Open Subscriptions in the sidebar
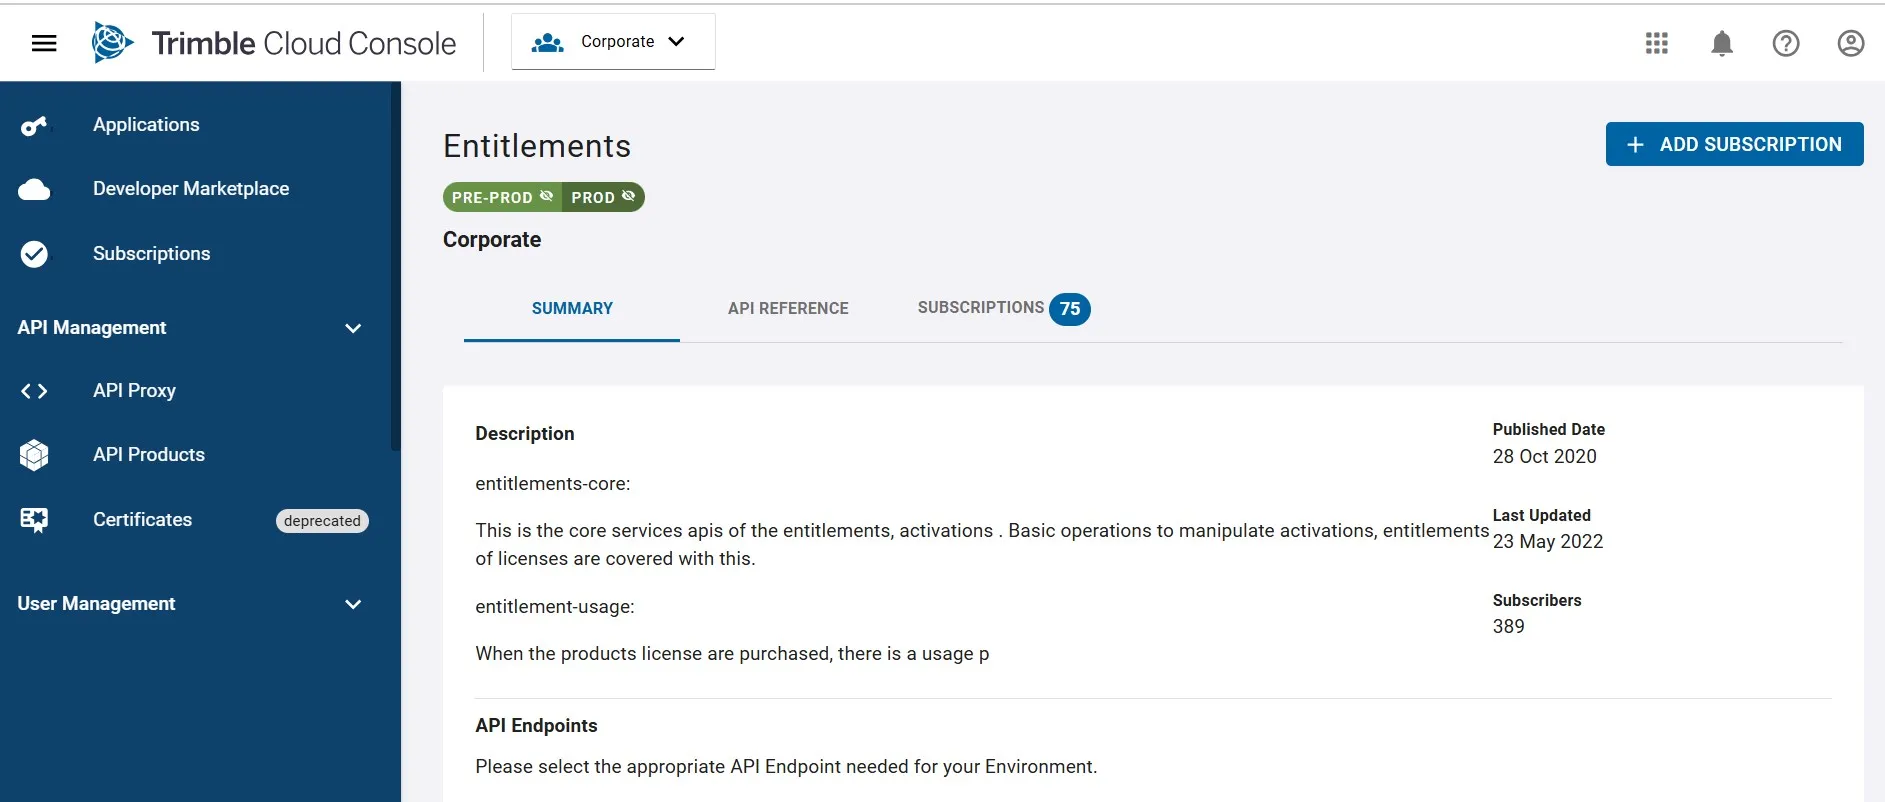The width and height of the screenshot is (1885, 802). 152,254
